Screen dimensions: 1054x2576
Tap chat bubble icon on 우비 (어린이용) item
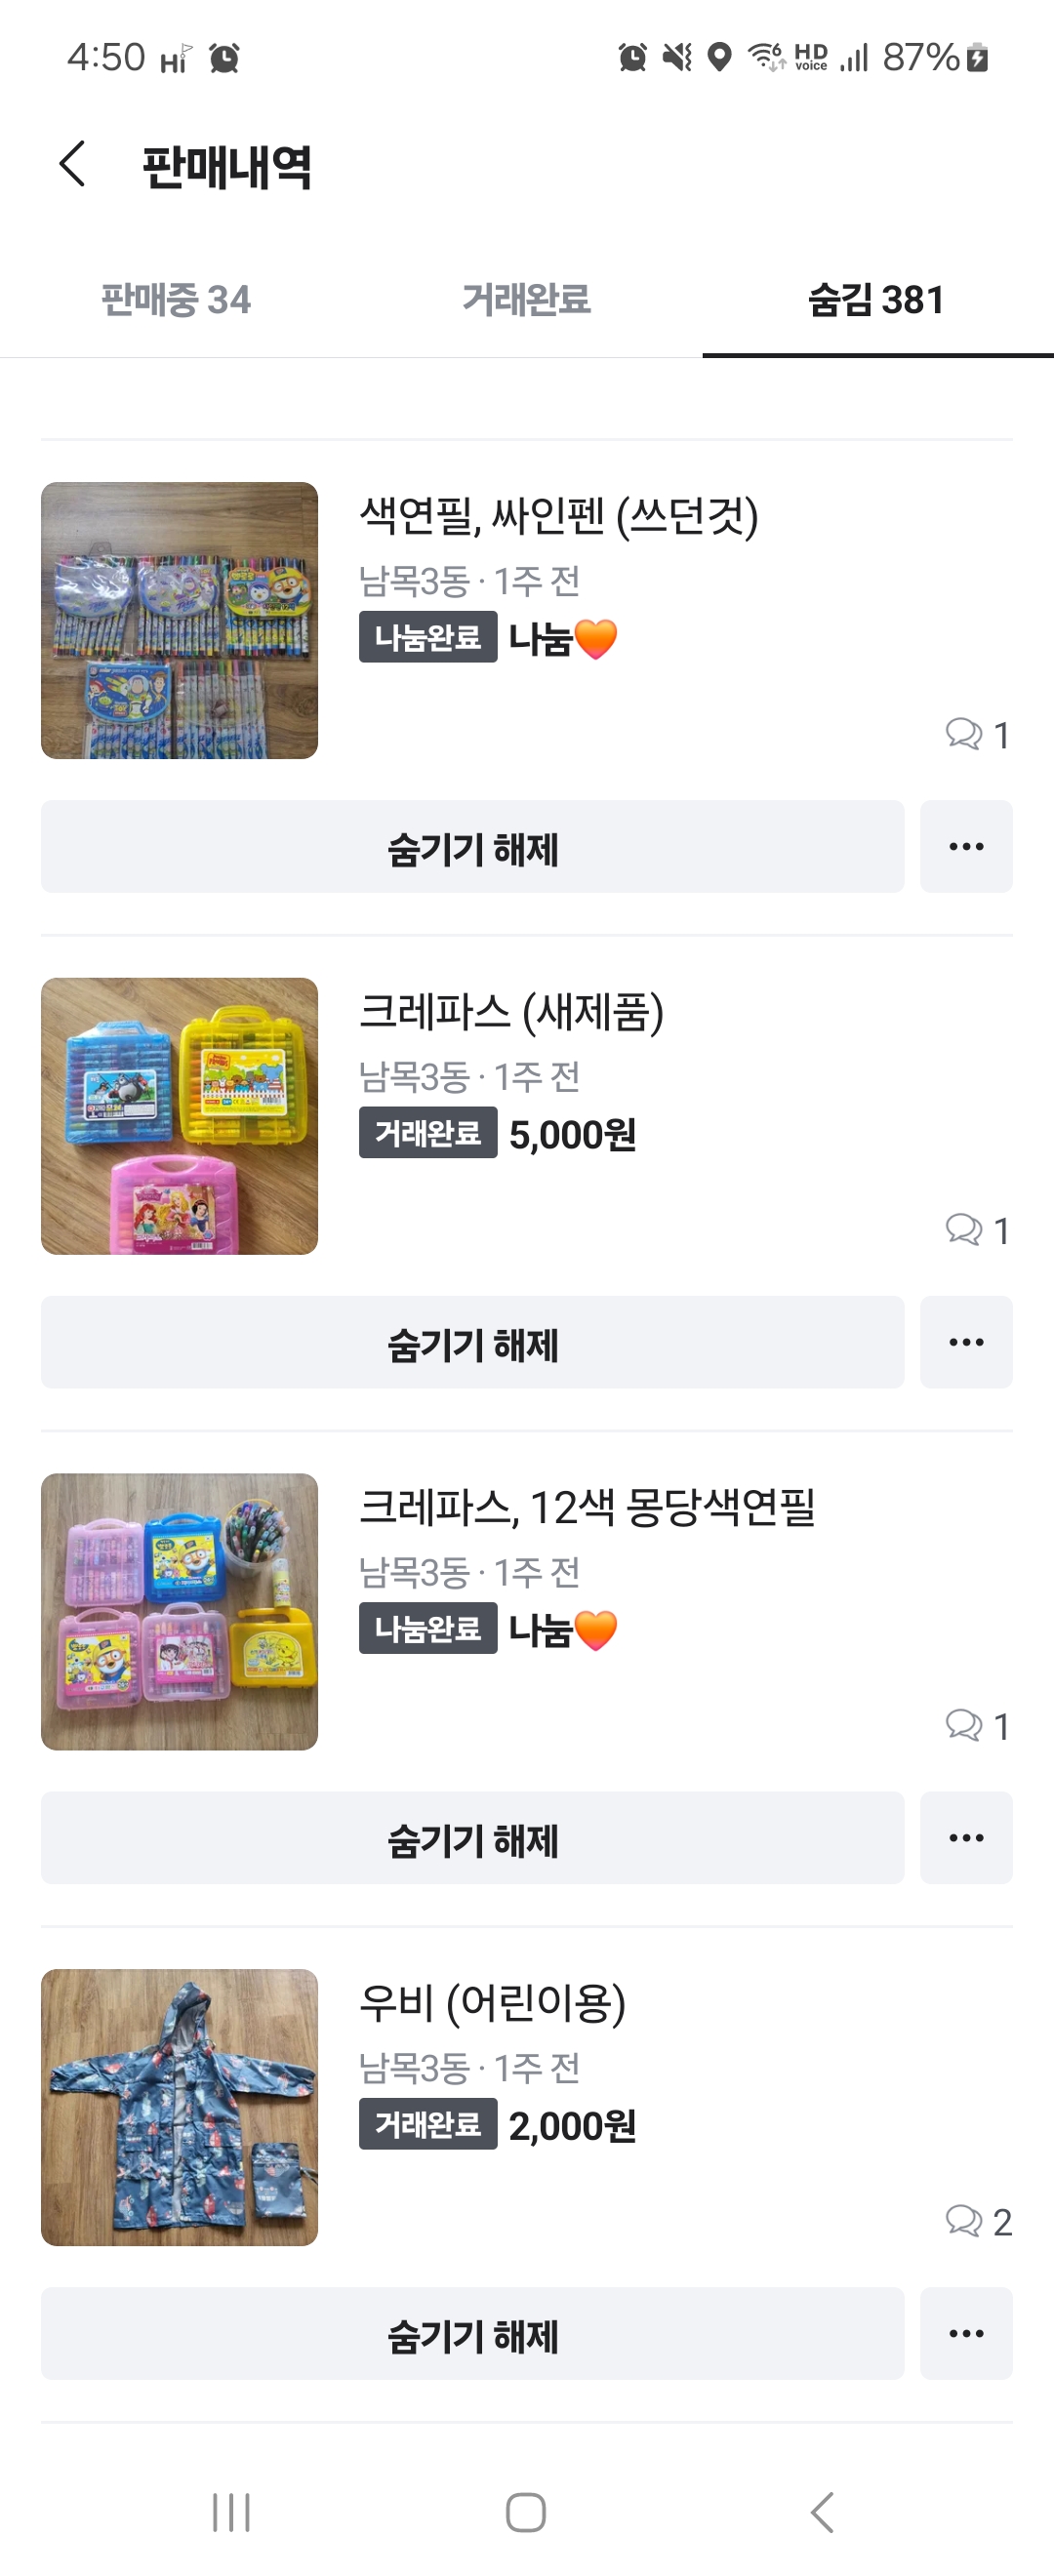[964, 2220]
